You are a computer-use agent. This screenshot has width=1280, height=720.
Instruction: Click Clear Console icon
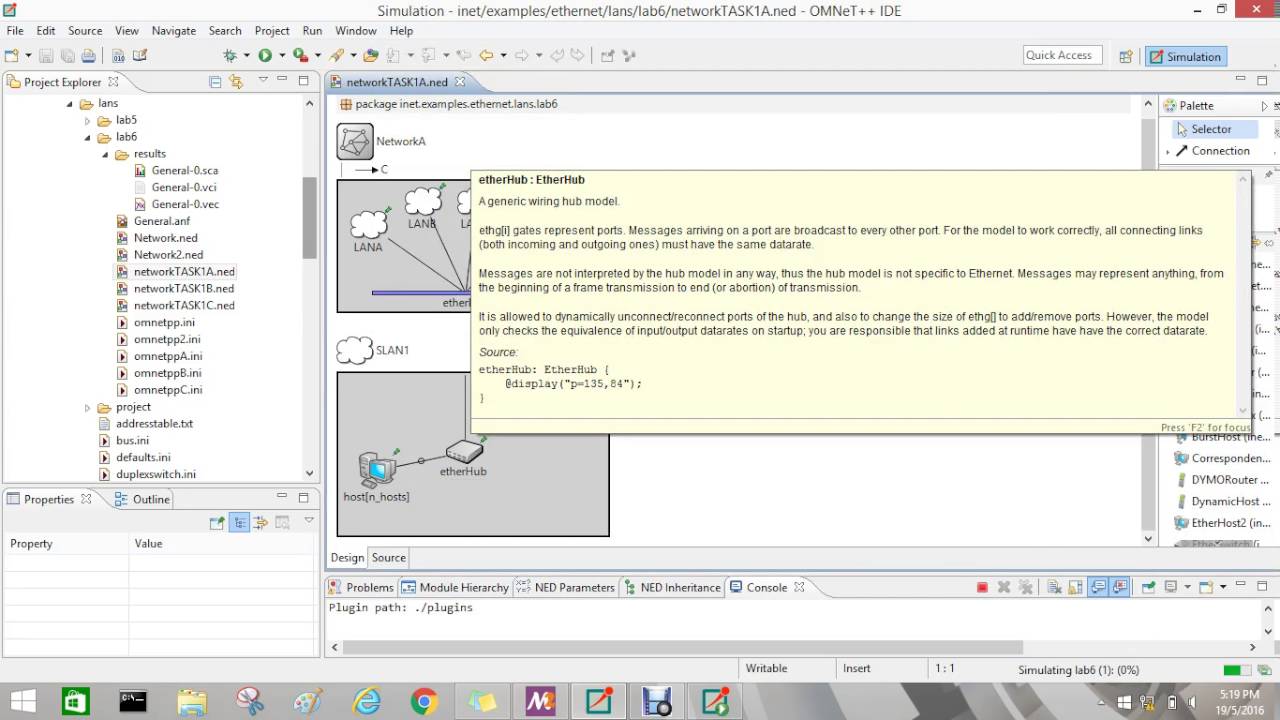1055,587
